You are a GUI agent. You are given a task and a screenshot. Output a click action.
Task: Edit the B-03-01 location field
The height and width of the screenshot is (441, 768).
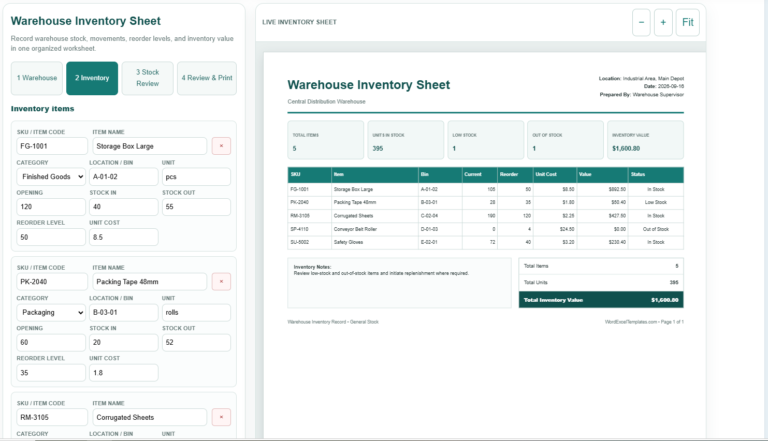pyautogui.click(x=123, y=312)
